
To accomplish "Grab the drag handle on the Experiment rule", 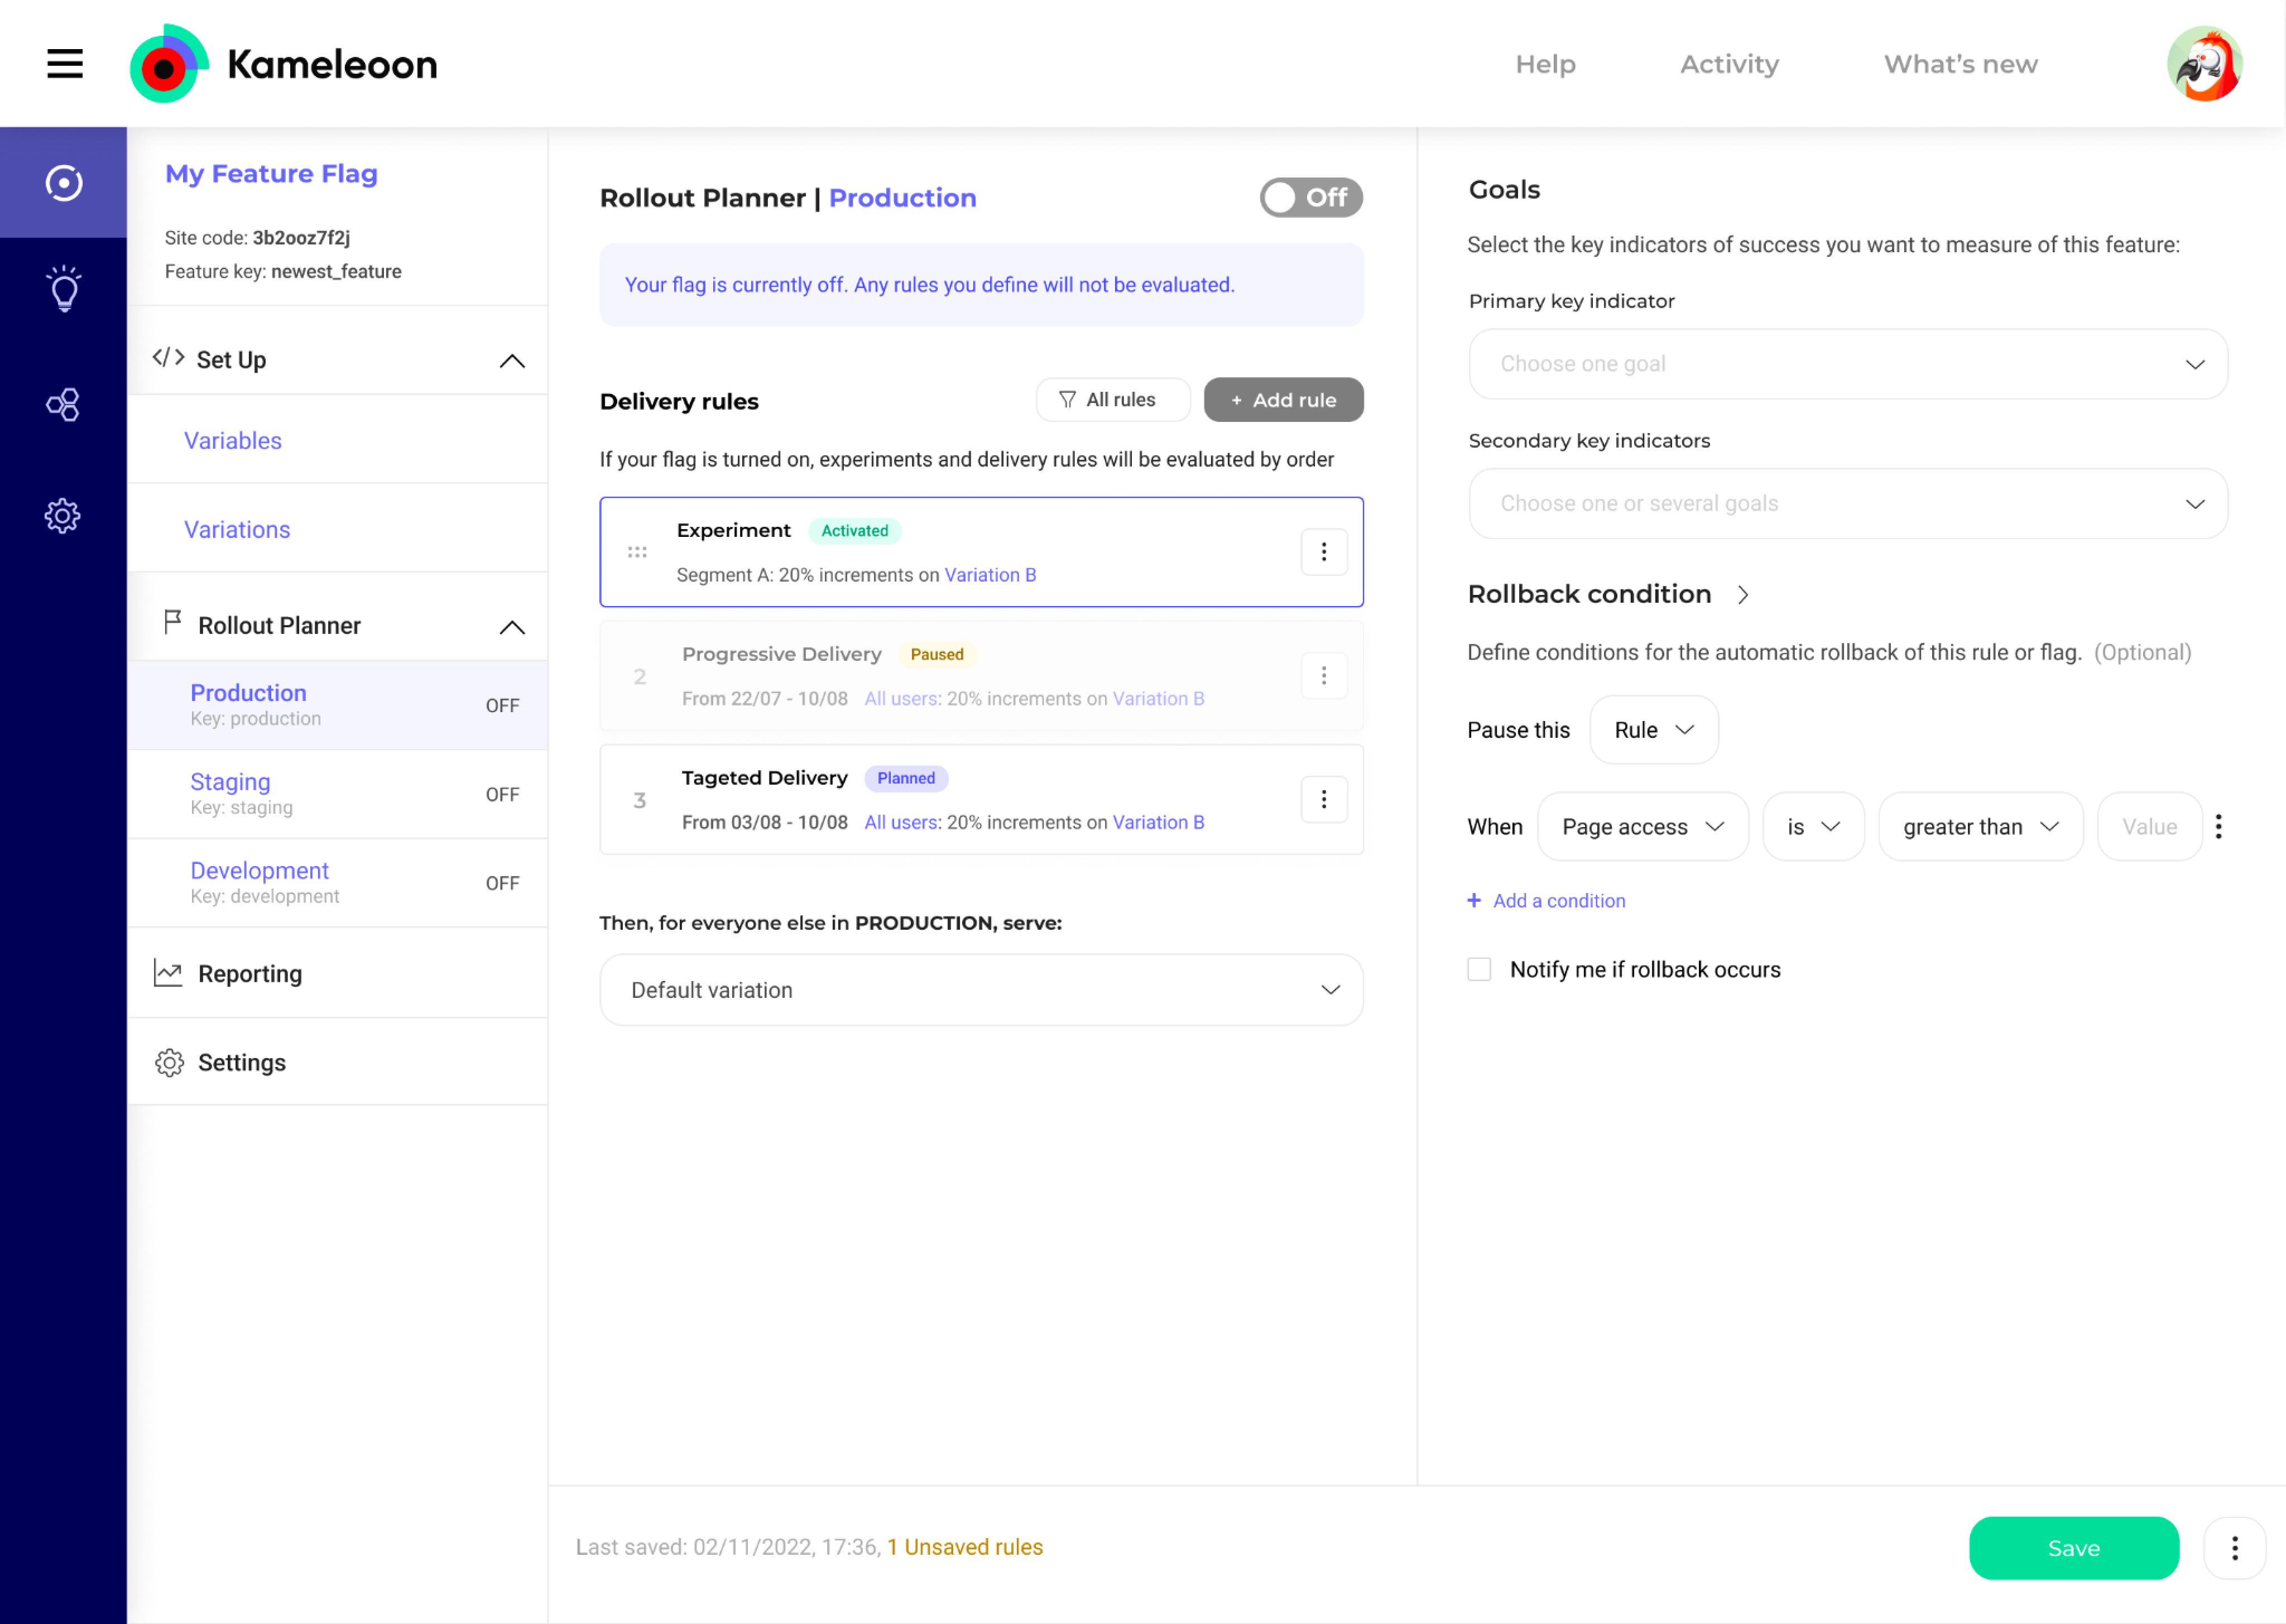I will tap(638, 551).
